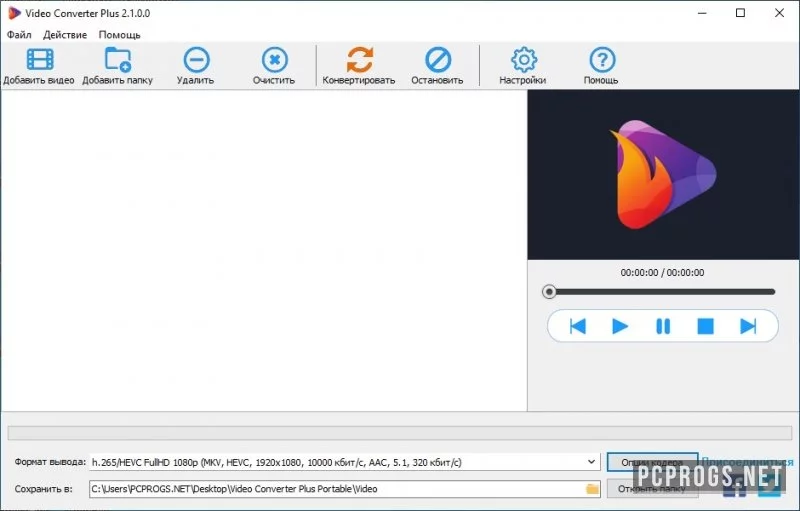Click the Опции кодера button
This screenshot has height=511, width=800.
[652, 462]
